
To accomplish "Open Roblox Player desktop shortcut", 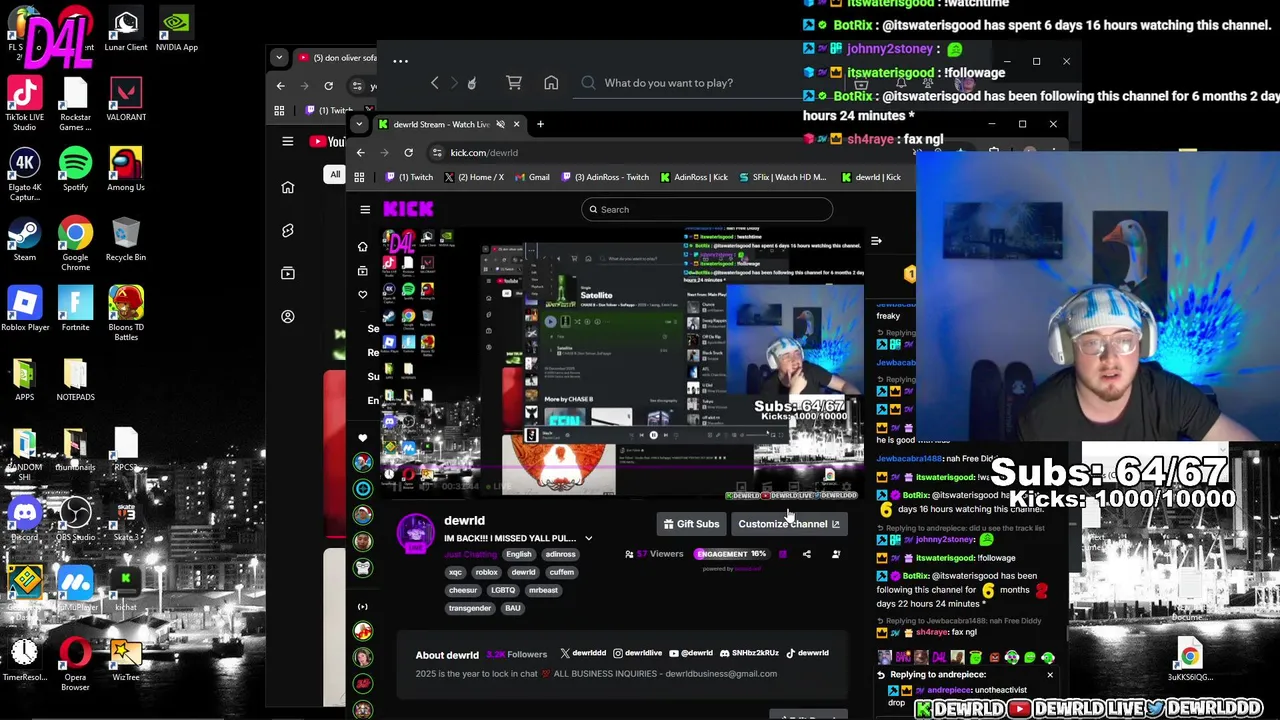I will coord(24,308).
